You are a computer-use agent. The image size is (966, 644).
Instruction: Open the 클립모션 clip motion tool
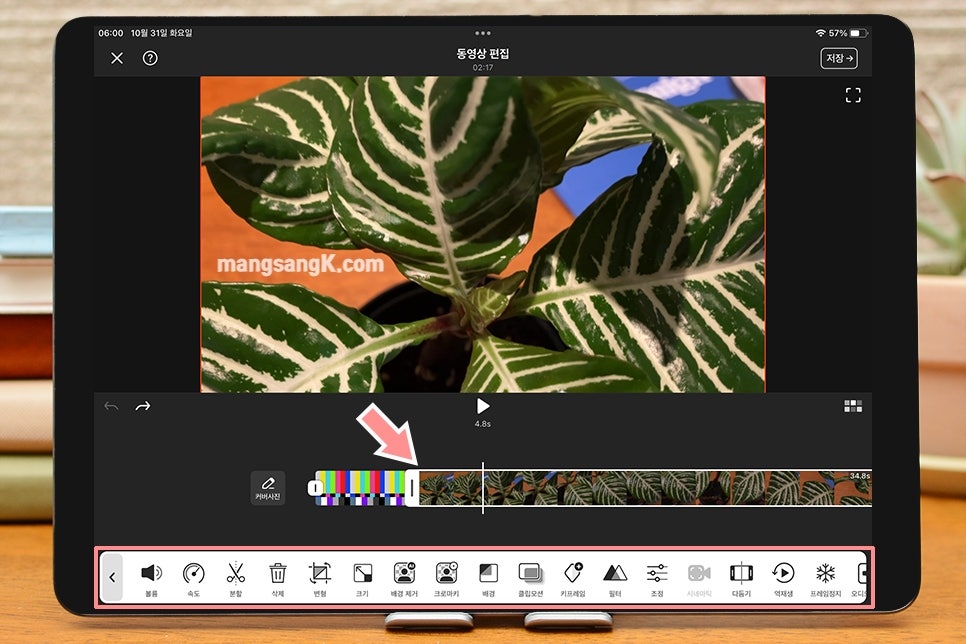click(x=530, y=579)
